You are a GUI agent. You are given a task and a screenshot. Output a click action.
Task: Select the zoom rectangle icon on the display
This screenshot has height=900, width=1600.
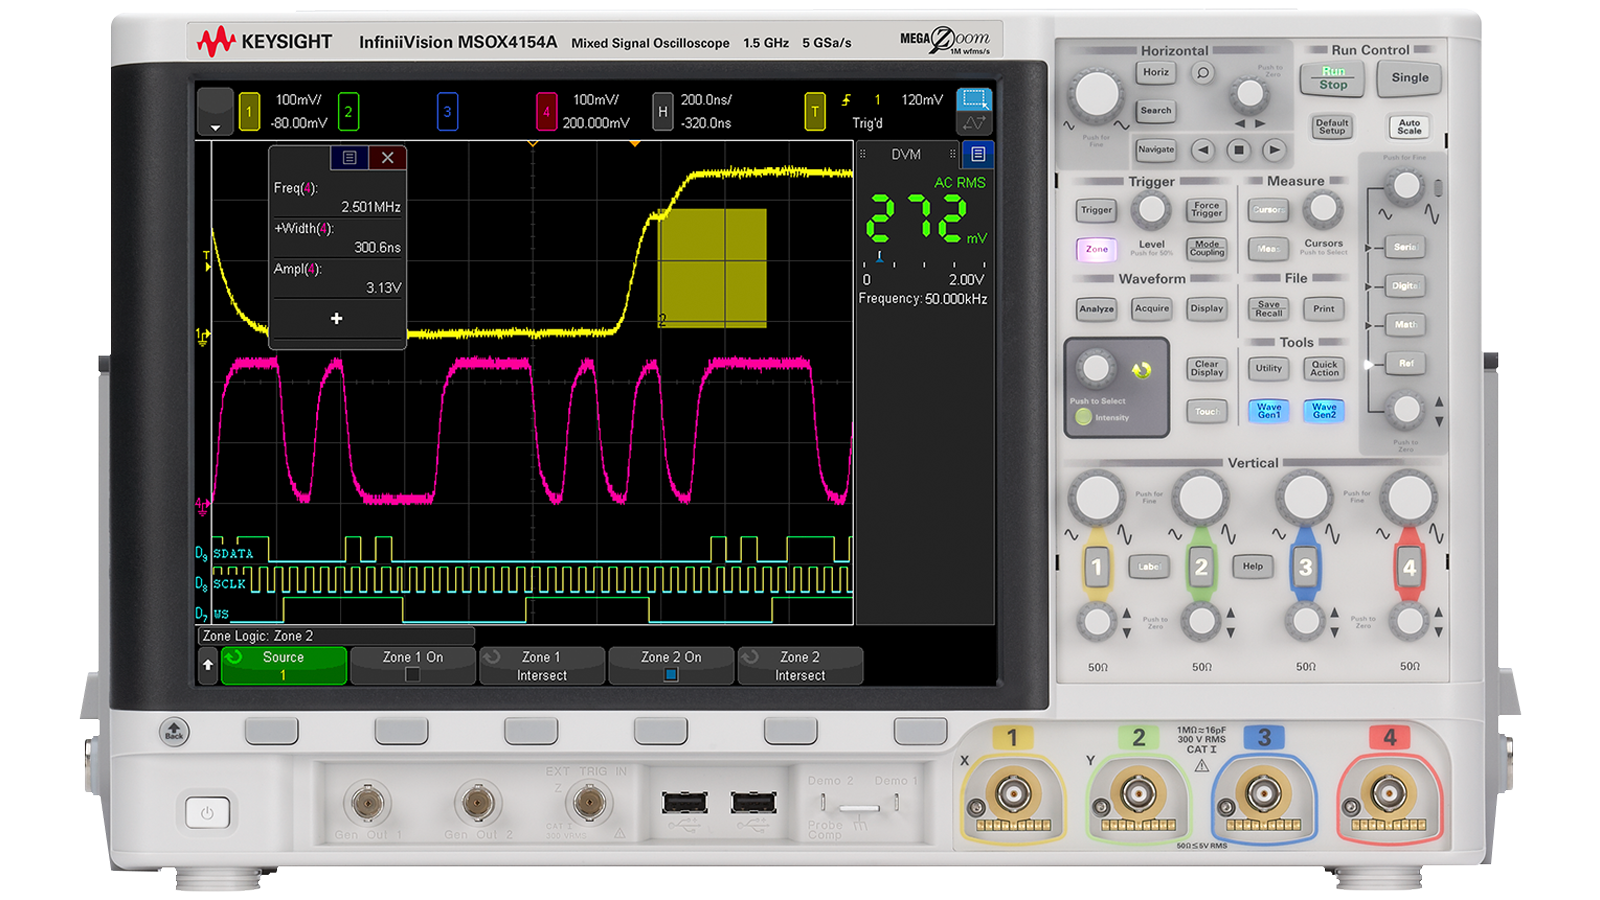[973, 100]
